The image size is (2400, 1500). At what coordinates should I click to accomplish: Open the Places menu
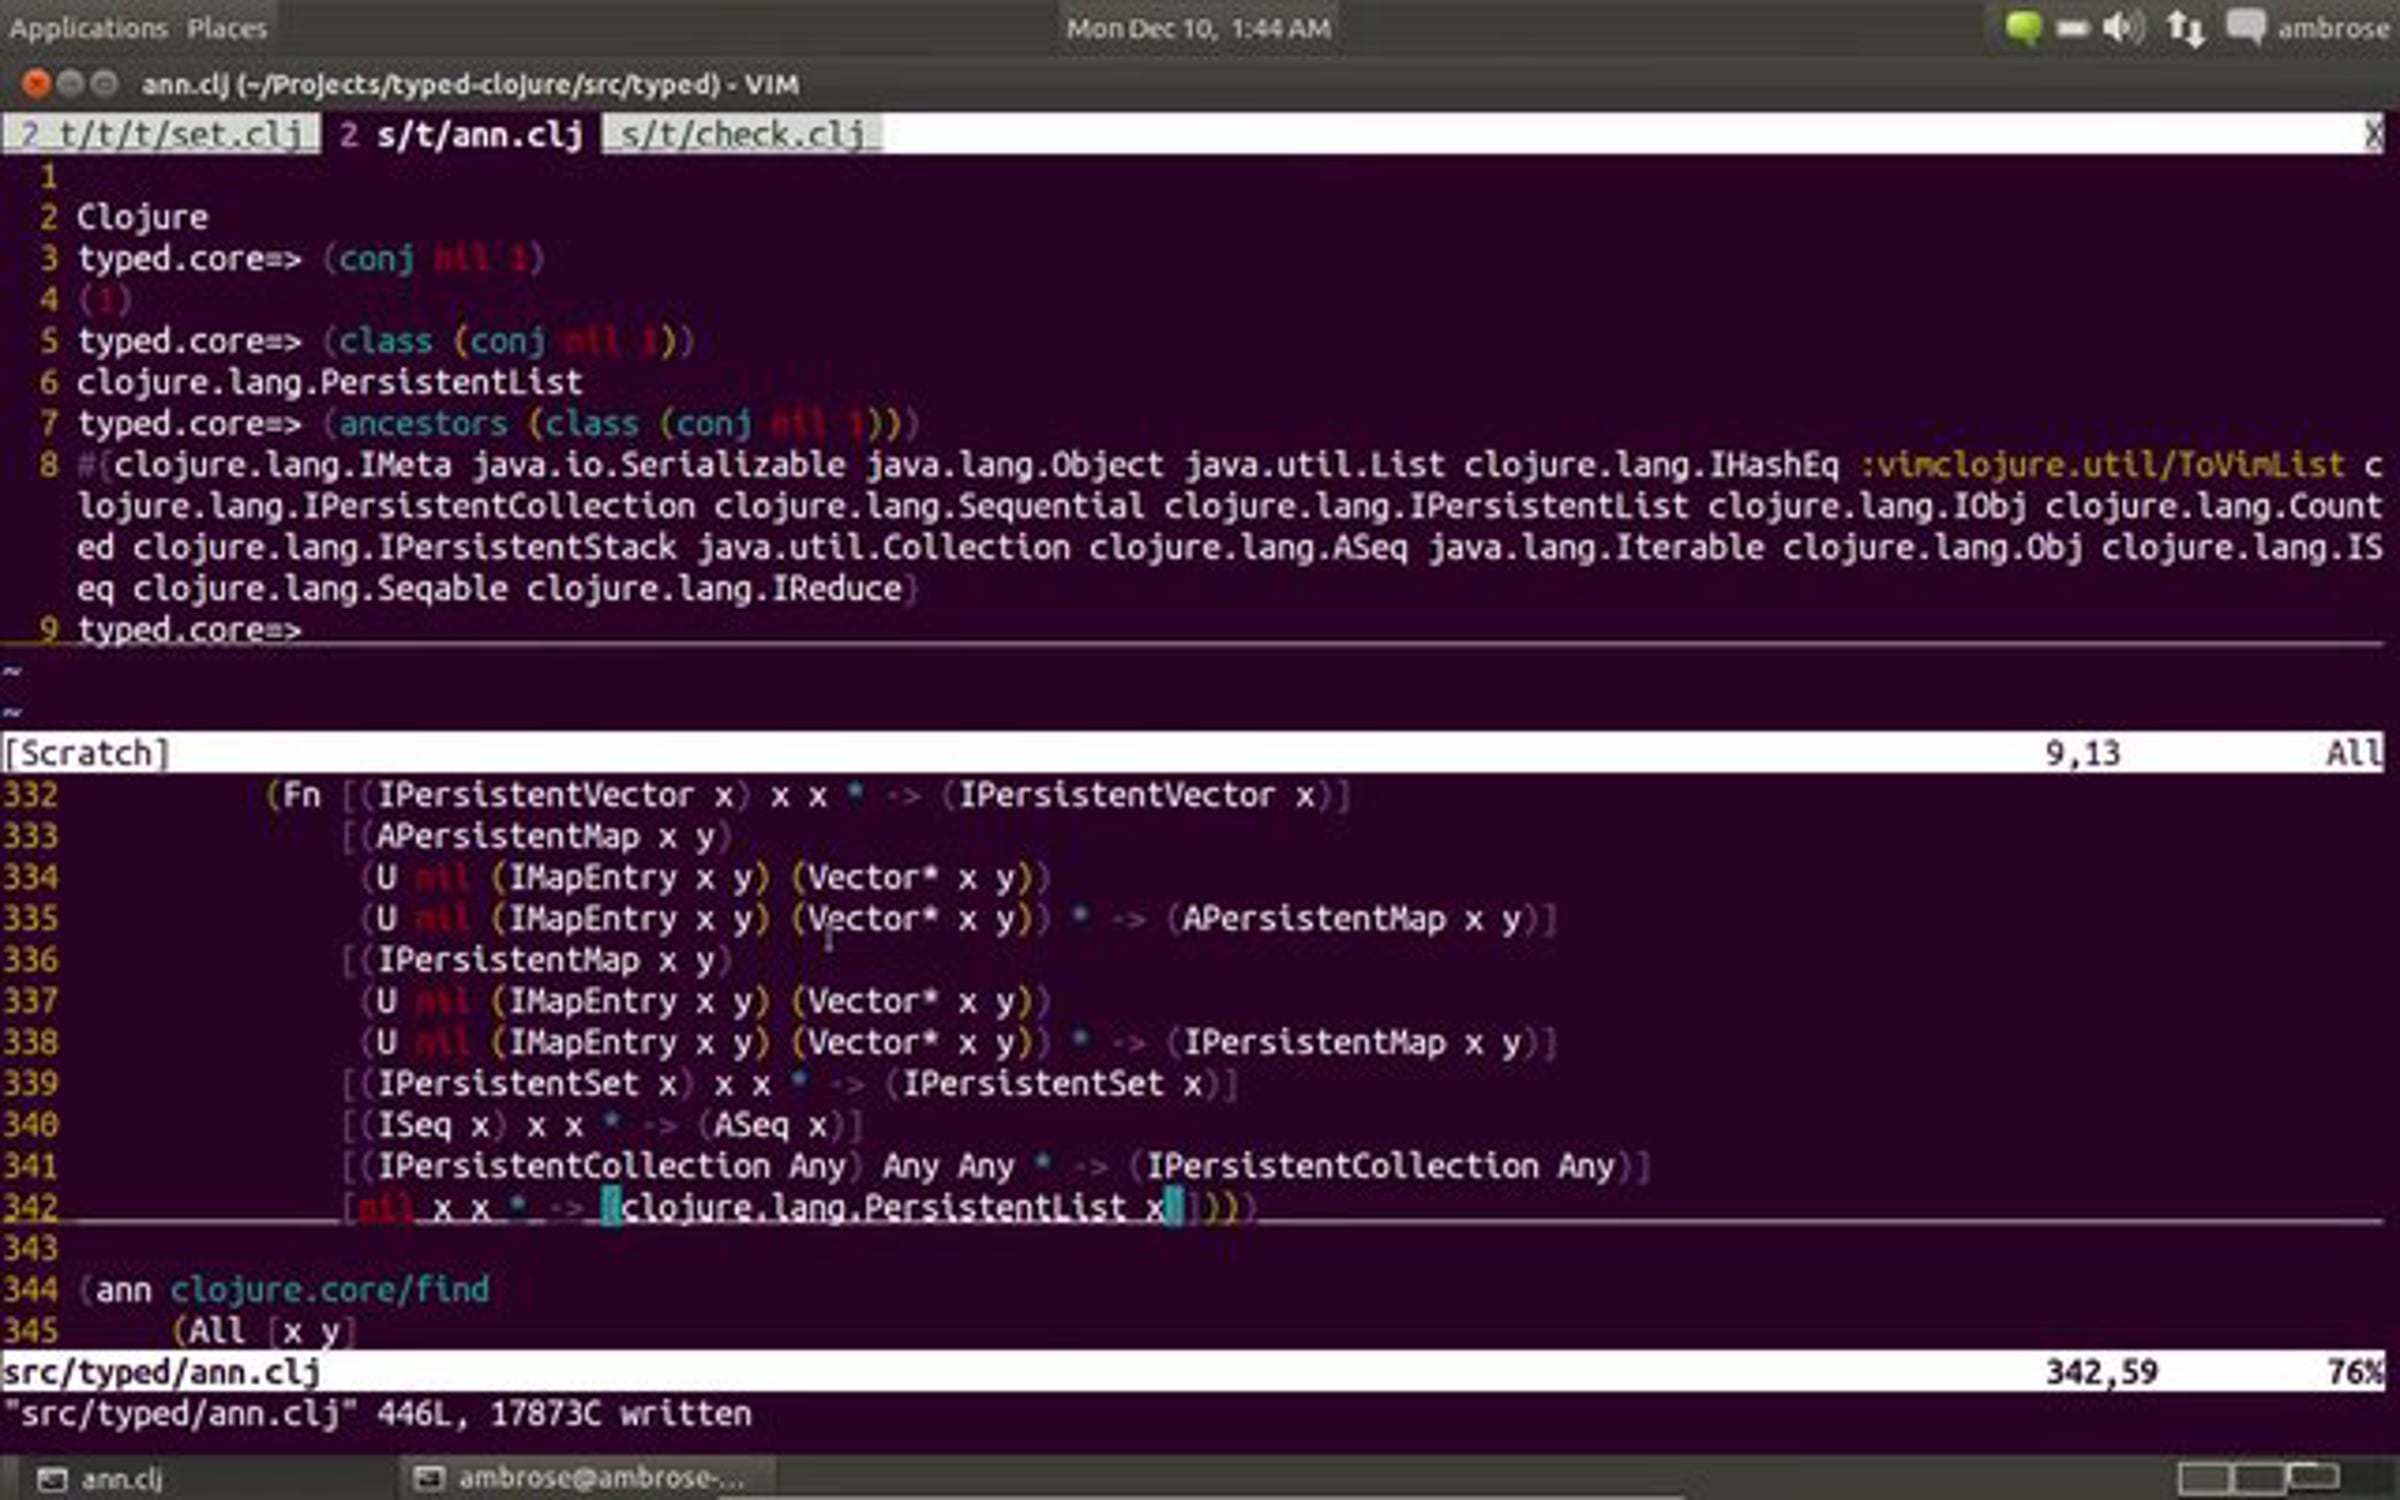[227, 28]
